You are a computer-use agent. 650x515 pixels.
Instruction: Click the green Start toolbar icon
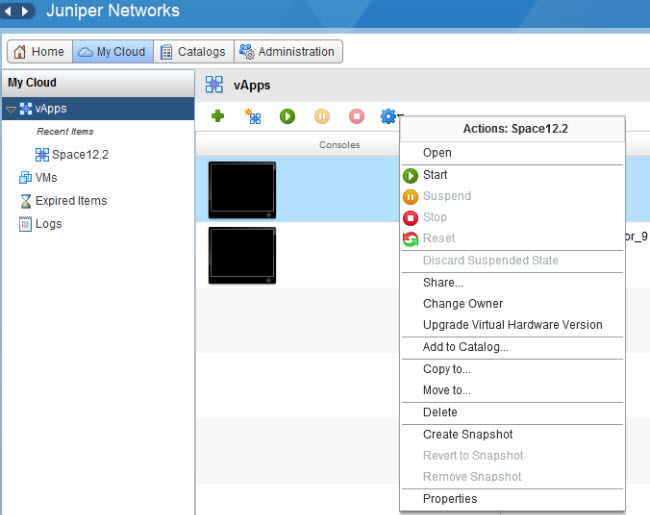pyautogui.click(x=287, y=117)
